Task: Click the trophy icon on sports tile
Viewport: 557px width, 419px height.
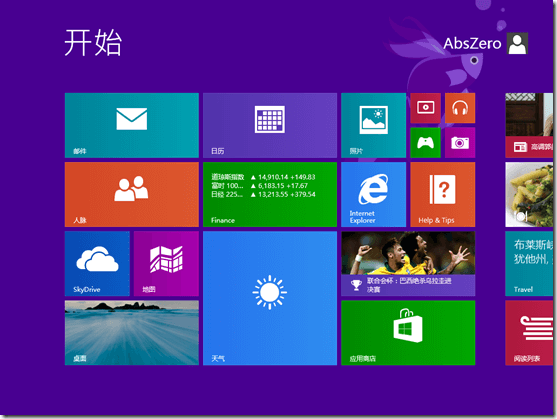Action: (x=356, y=285)
